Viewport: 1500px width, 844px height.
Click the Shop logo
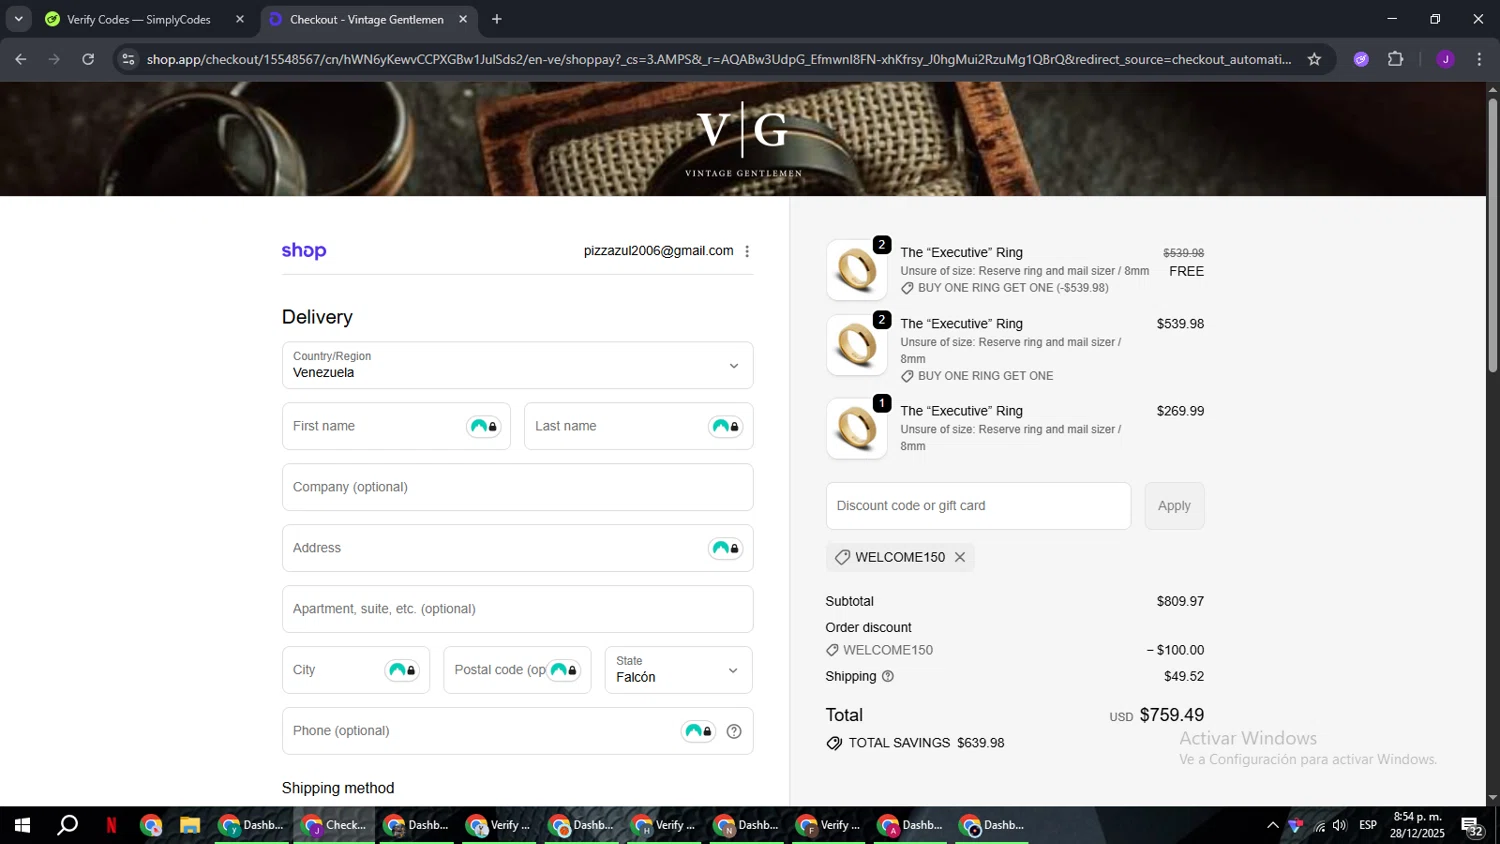coord(304,251)
